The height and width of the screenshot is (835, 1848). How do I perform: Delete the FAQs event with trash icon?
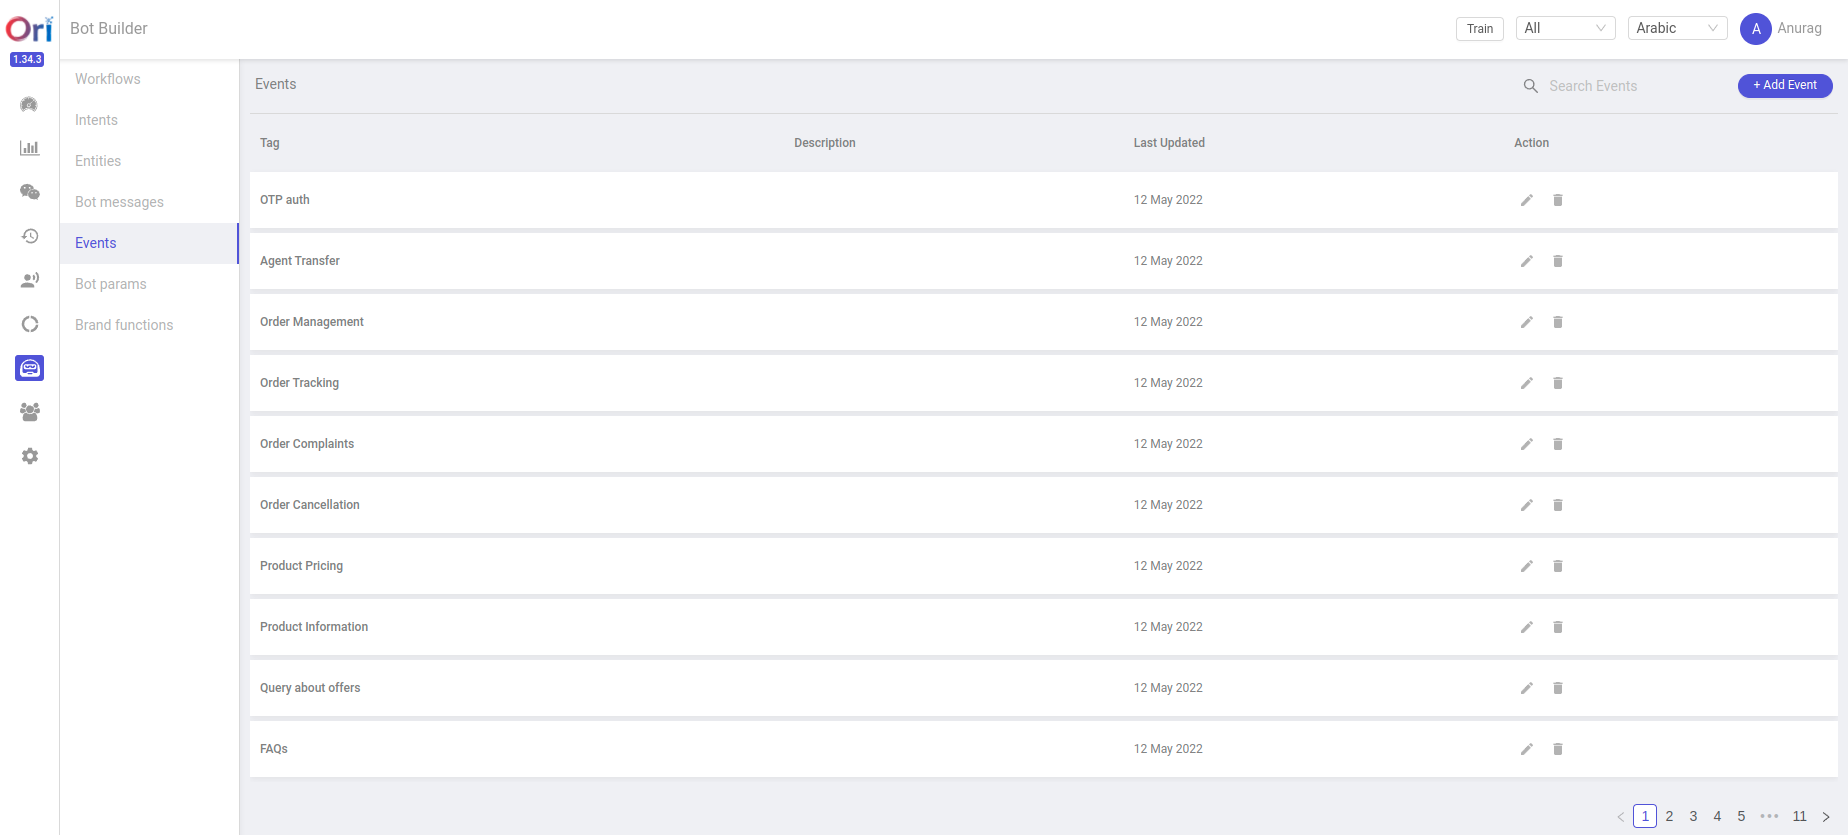(1557, 749)
